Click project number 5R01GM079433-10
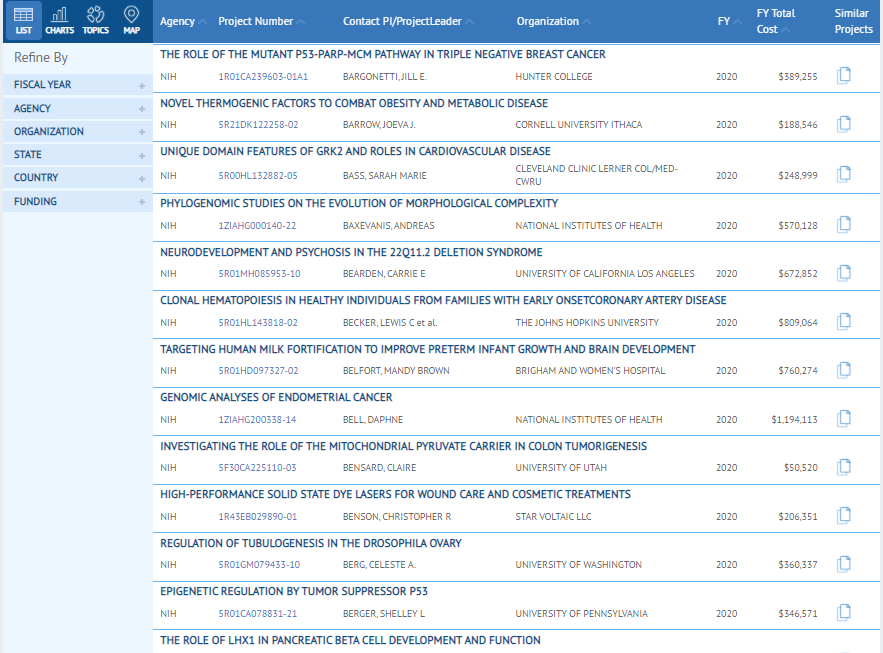883x653 pixels. click(260, 565)
